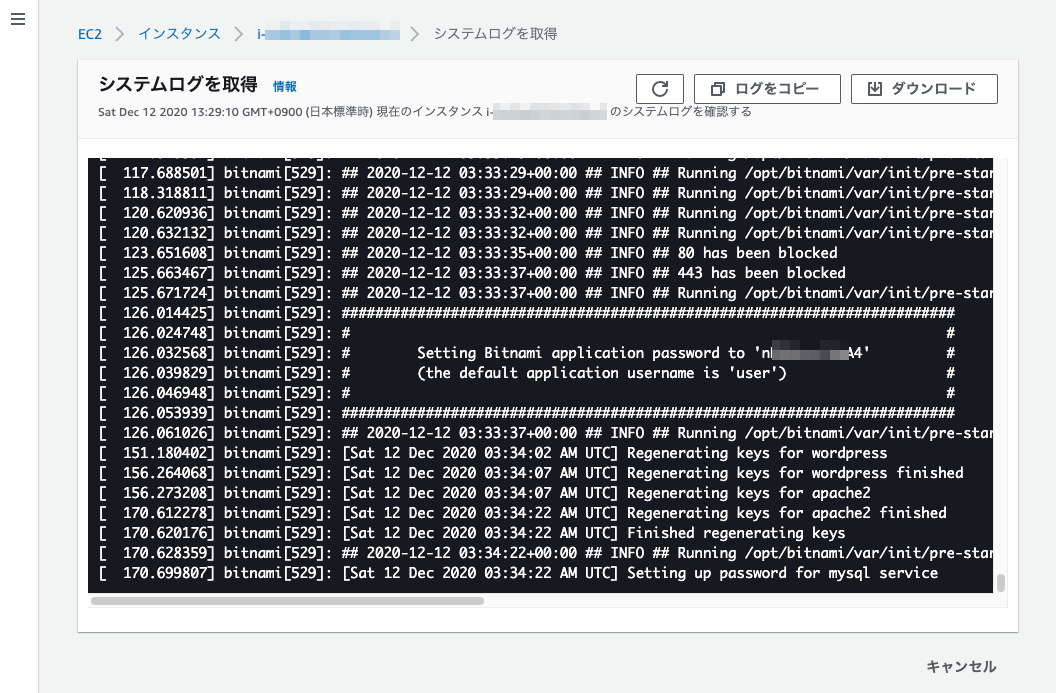Click the log line with timestamp 170.628359

coord(546,553)
